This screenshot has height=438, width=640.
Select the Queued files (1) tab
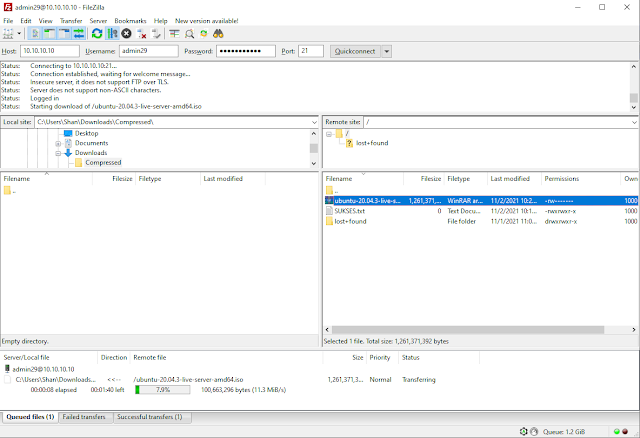pos(30,417)
